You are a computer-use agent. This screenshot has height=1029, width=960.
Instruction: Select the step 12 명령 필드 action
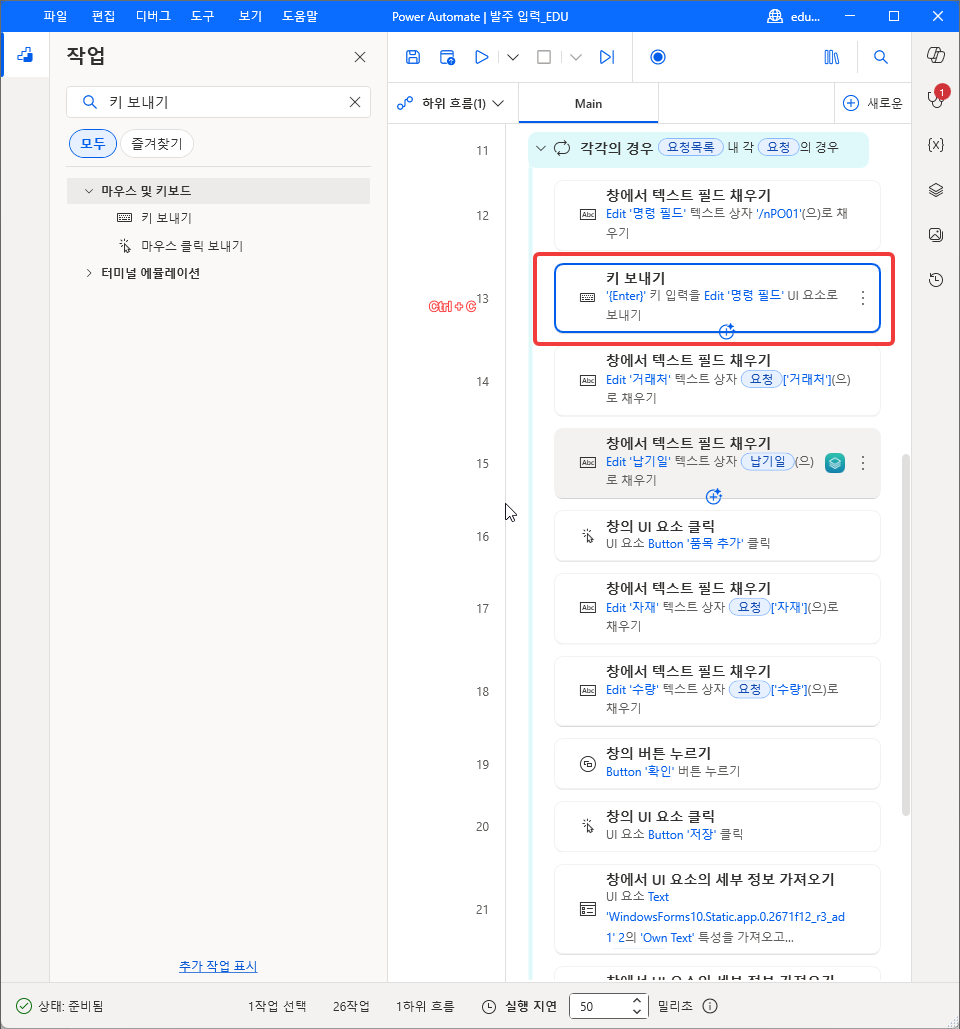coord(717,215)
